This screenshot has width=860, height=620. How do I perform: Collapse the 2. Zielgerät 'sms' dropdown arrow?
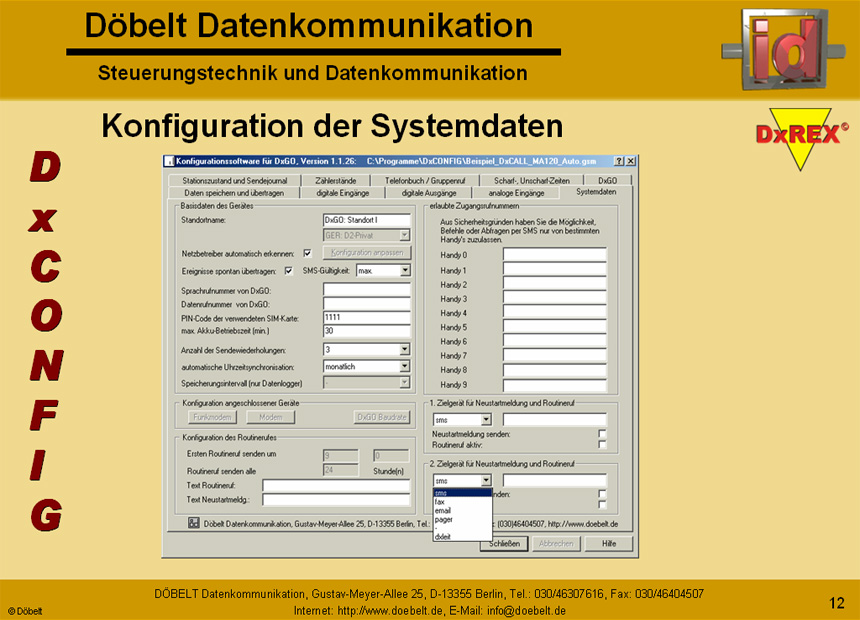tap(486, 481)
